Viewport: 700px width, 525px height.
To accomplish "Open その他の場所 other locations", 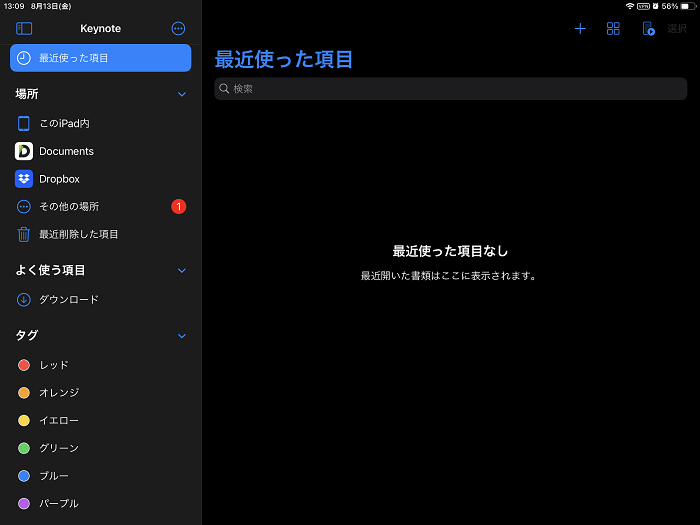I will [100, 207].
